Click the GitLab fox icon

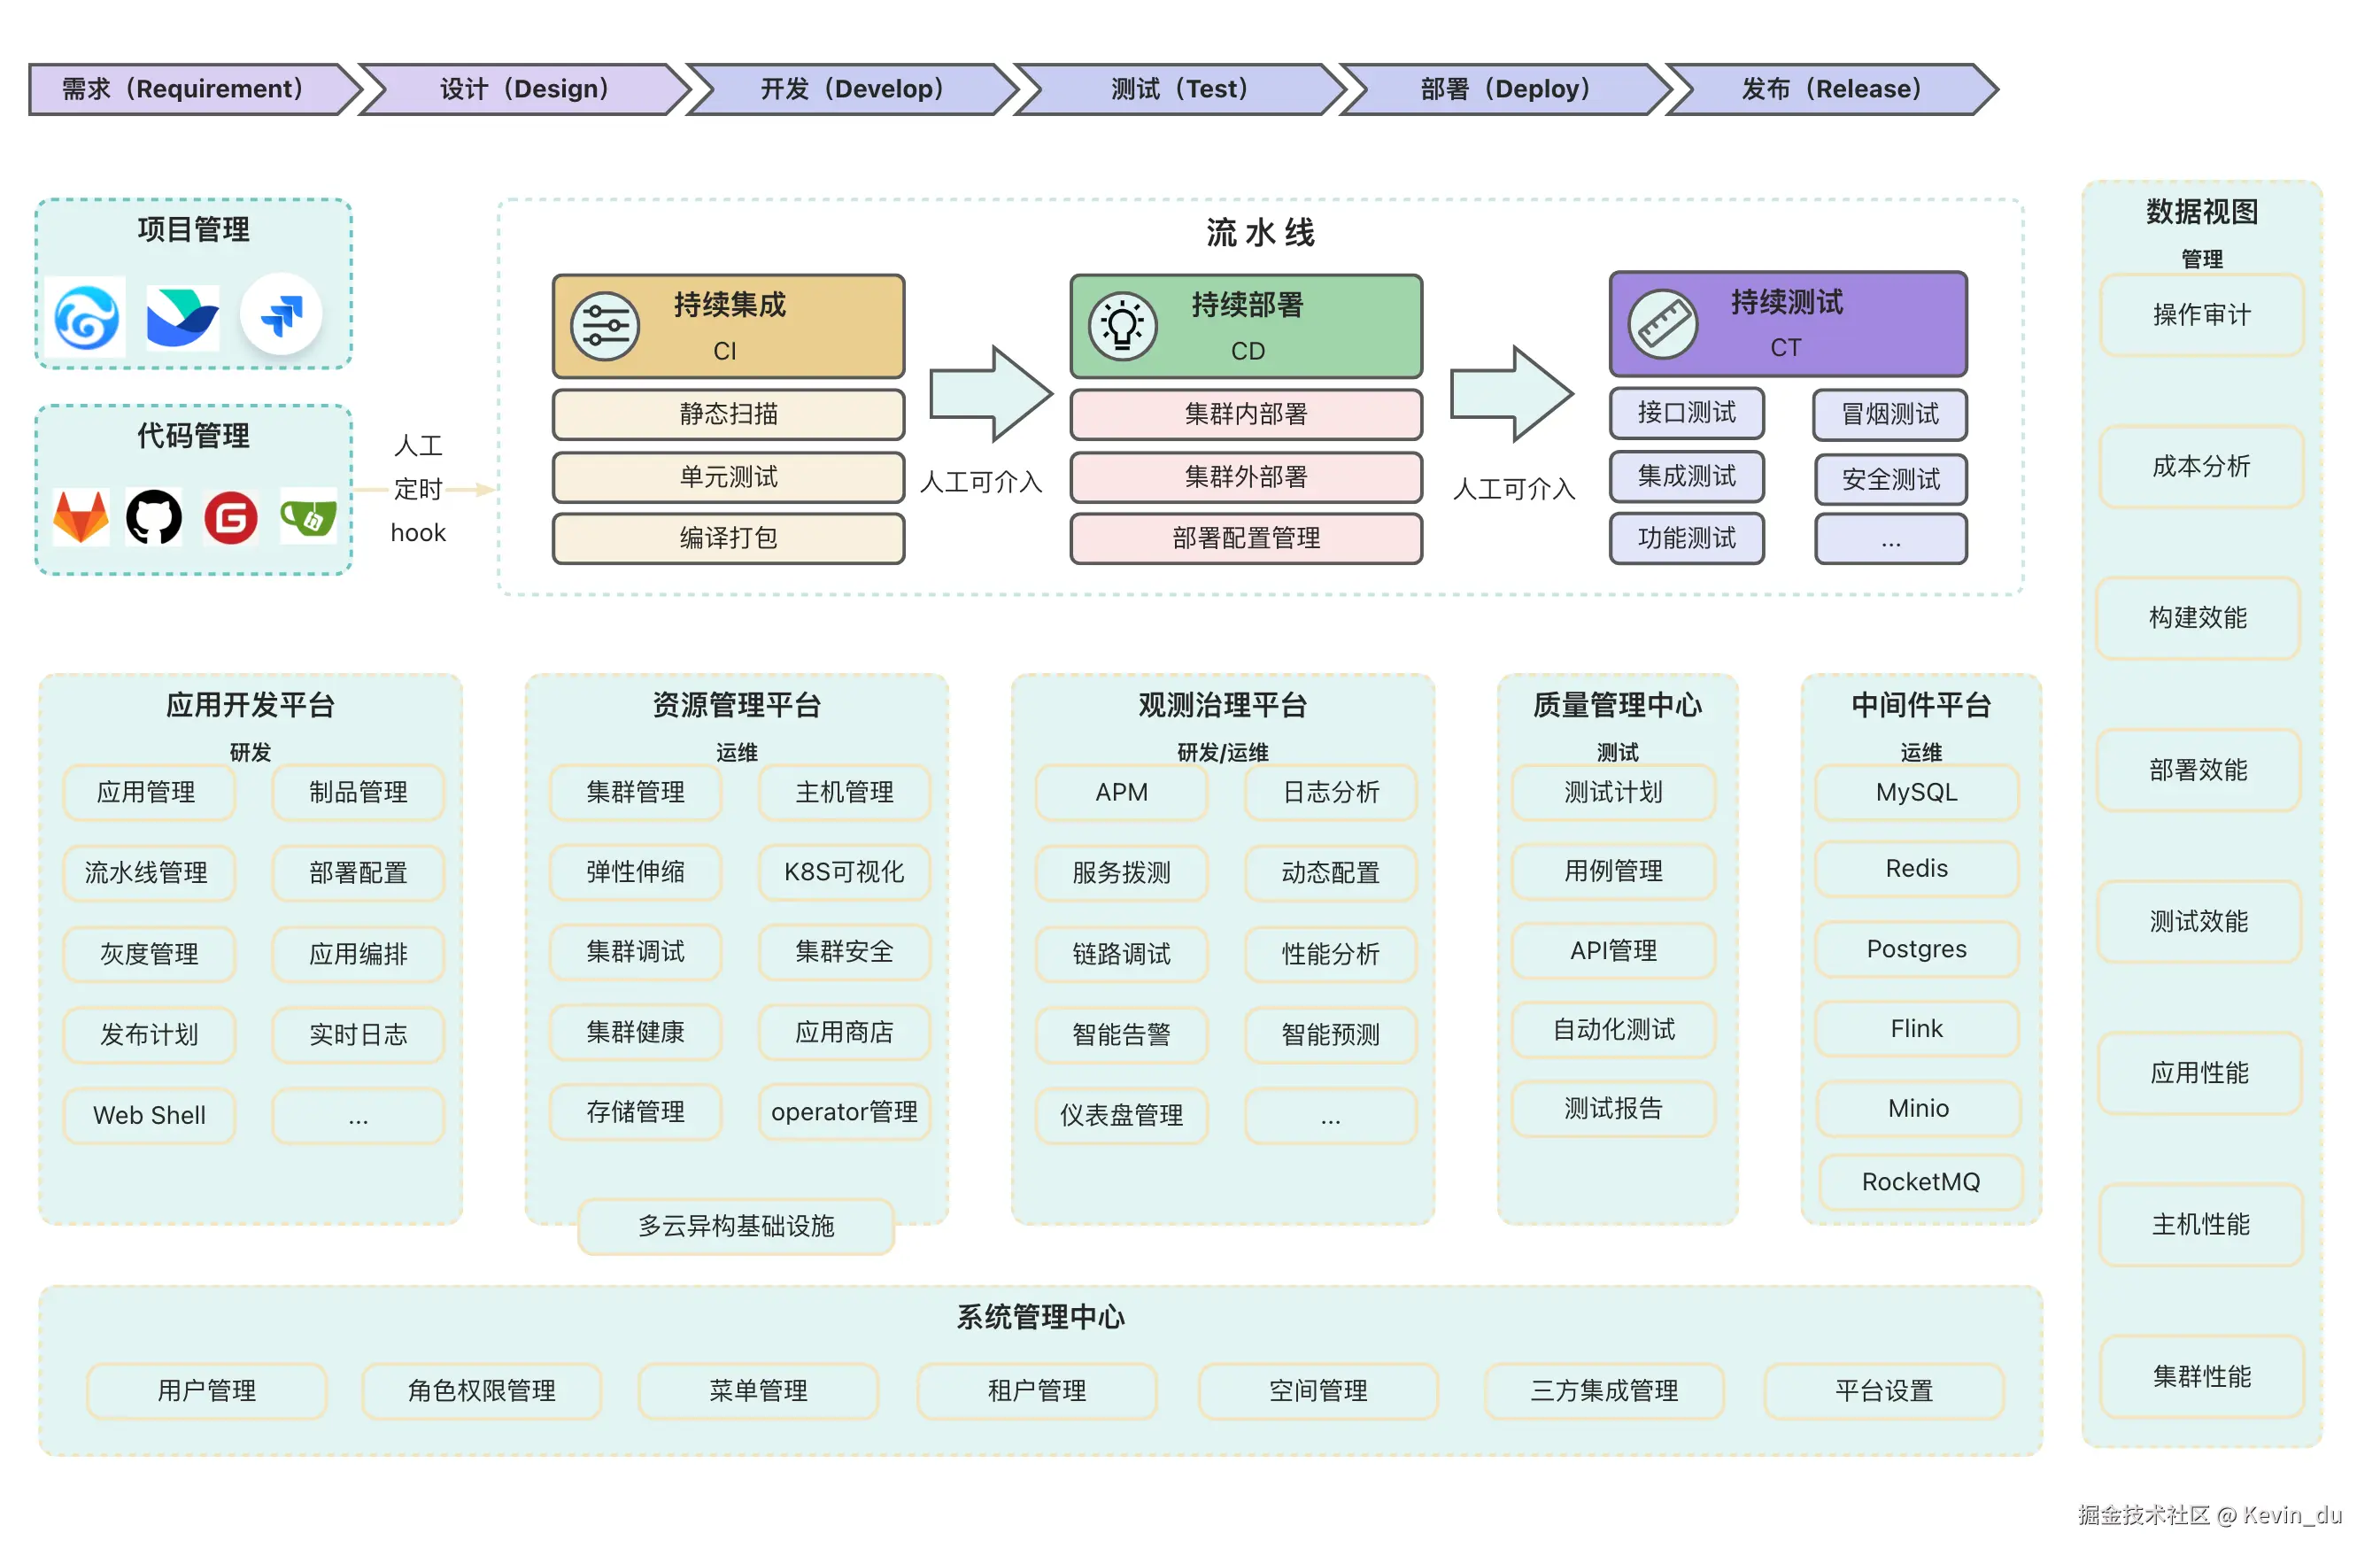(81, 517)
